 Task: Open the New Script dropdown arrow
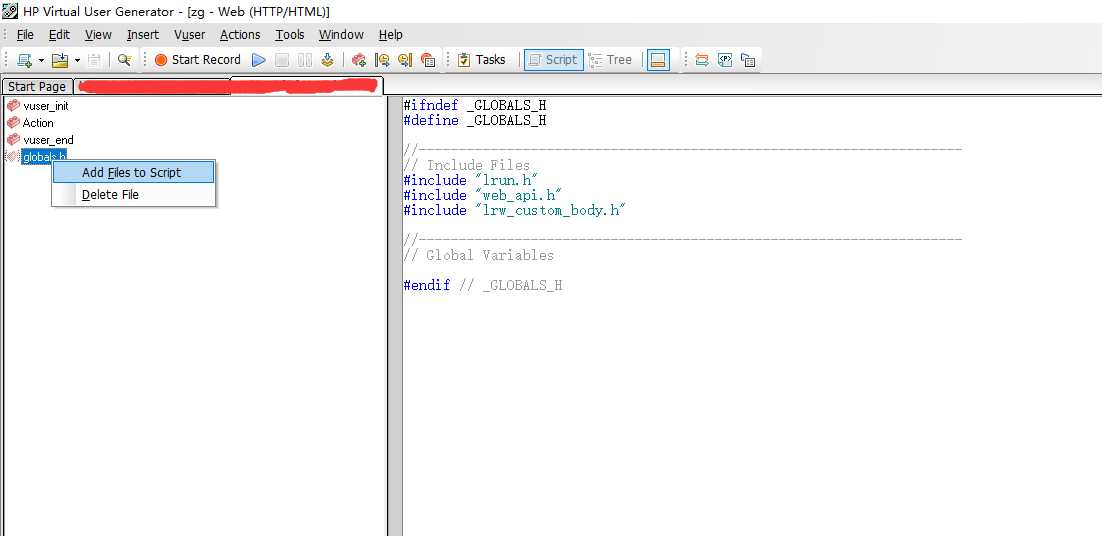(x=41, y=60)
